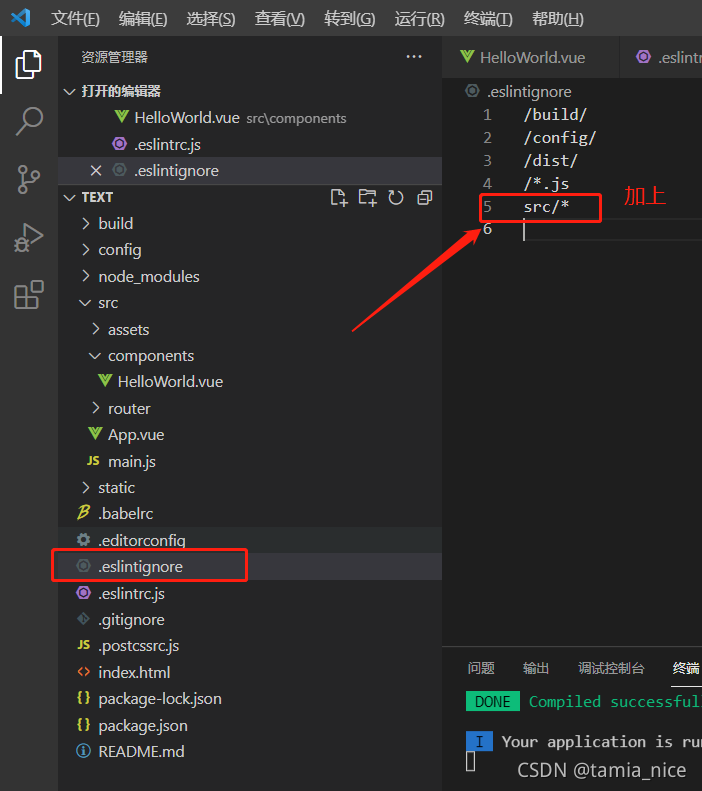702x791 pixels.
Task: Create a new folder in TEXT folder
Action: point(367,197)
